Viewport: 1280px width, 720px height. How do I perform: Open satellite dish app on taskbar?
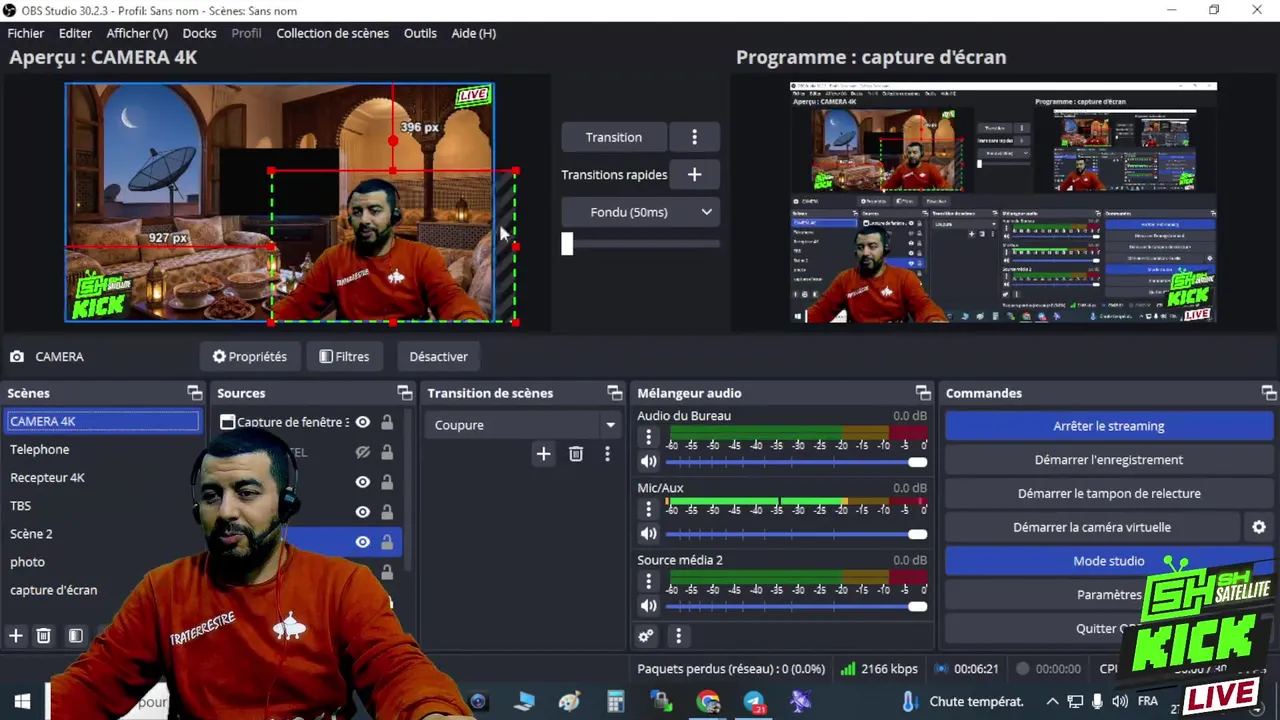(x=800, y=702)
